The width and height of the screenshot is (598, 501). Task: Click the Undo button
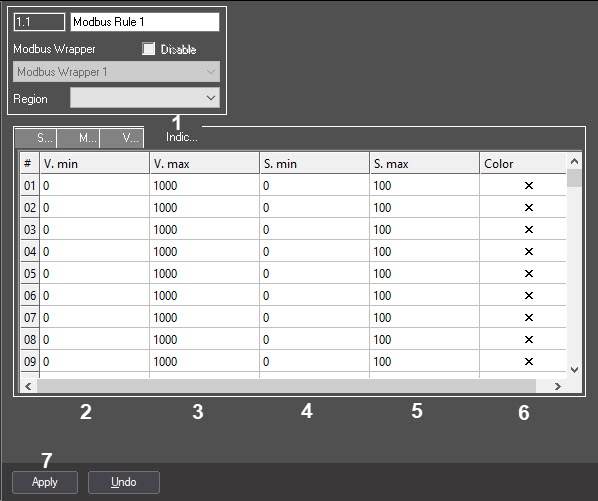click(x=124, y=482)
